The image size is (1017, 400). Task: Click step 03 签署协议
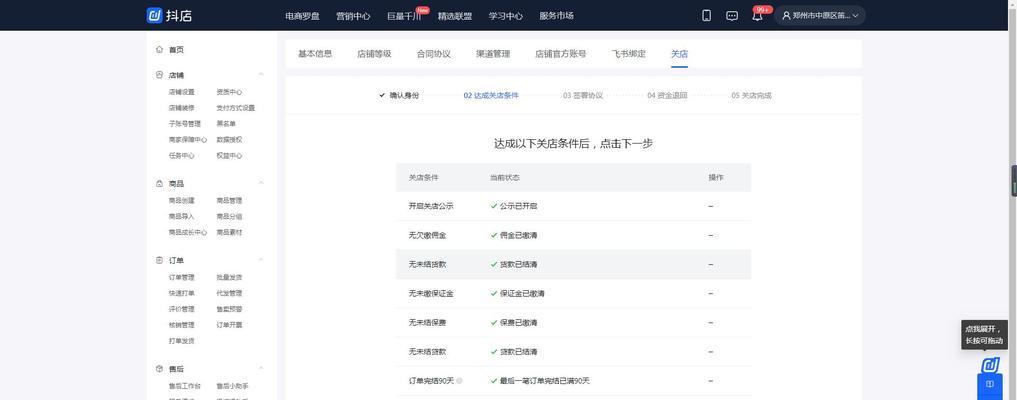[583, 95]
